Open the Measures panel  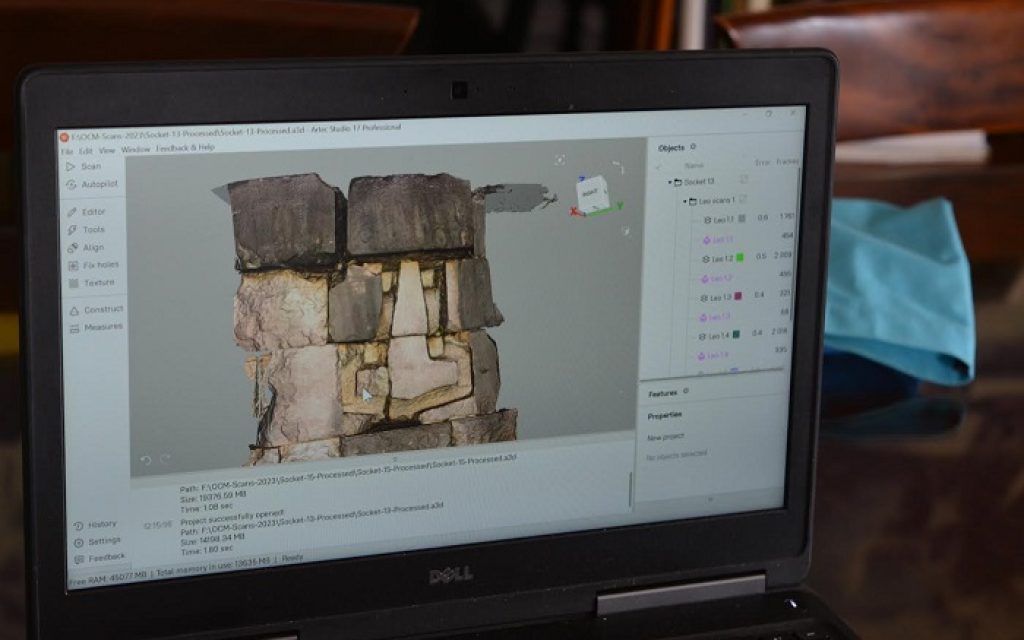[x=102, y=327]
